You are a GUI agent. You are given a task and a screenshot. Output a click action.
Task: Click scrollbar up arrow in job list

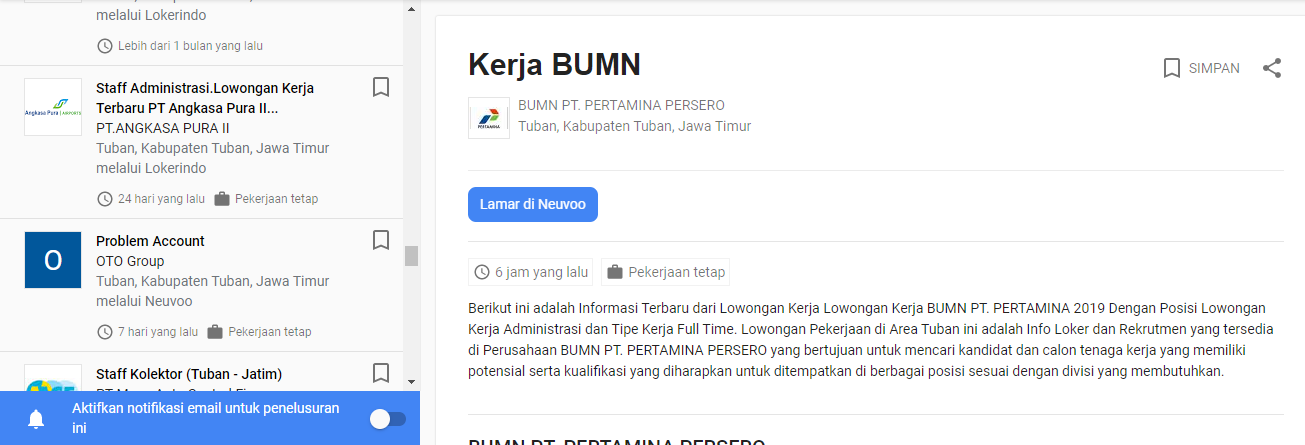click(411, 8)
